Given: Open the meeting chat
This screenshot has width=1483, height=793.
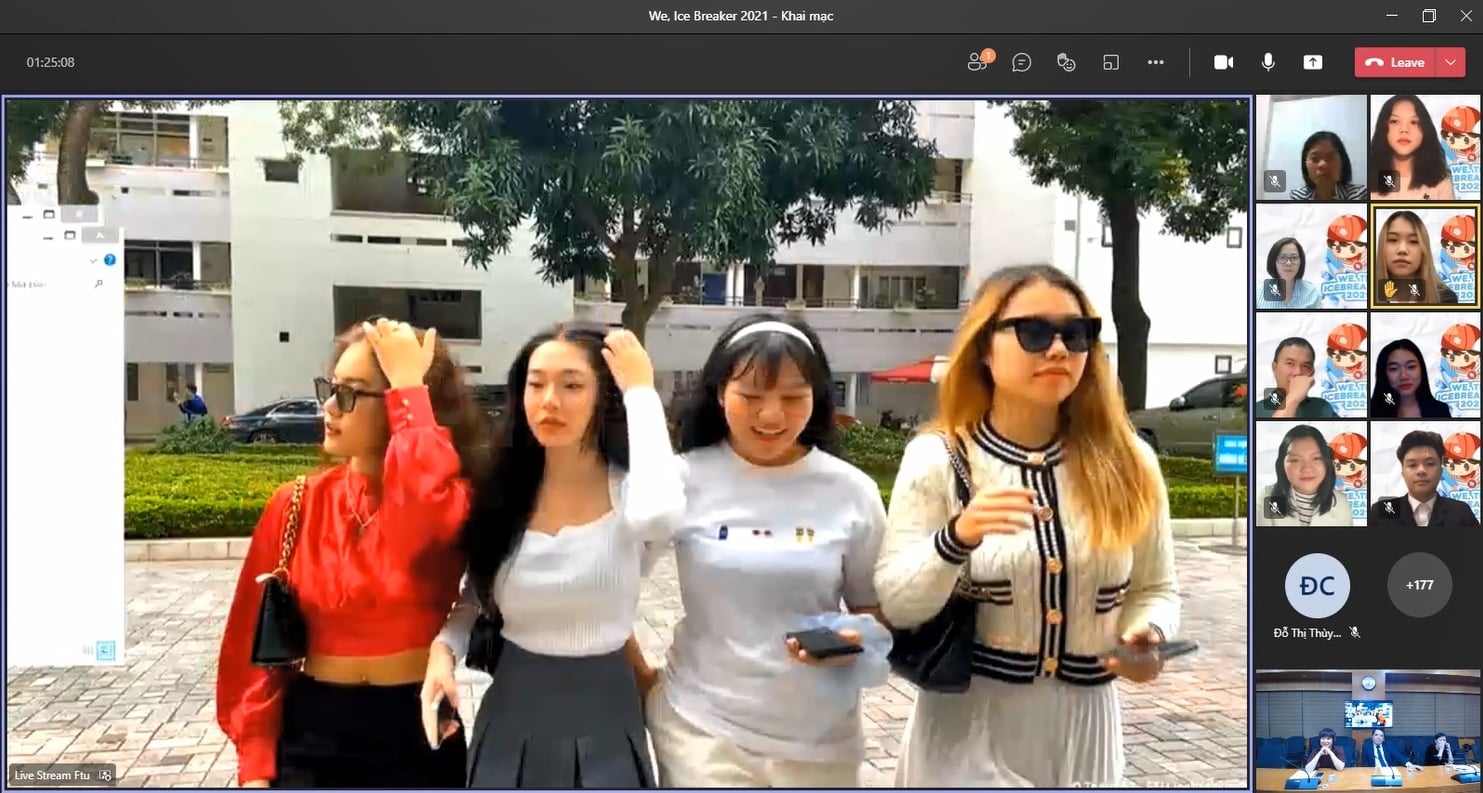Looking at the screenshot, I should tap(1021, 62).
